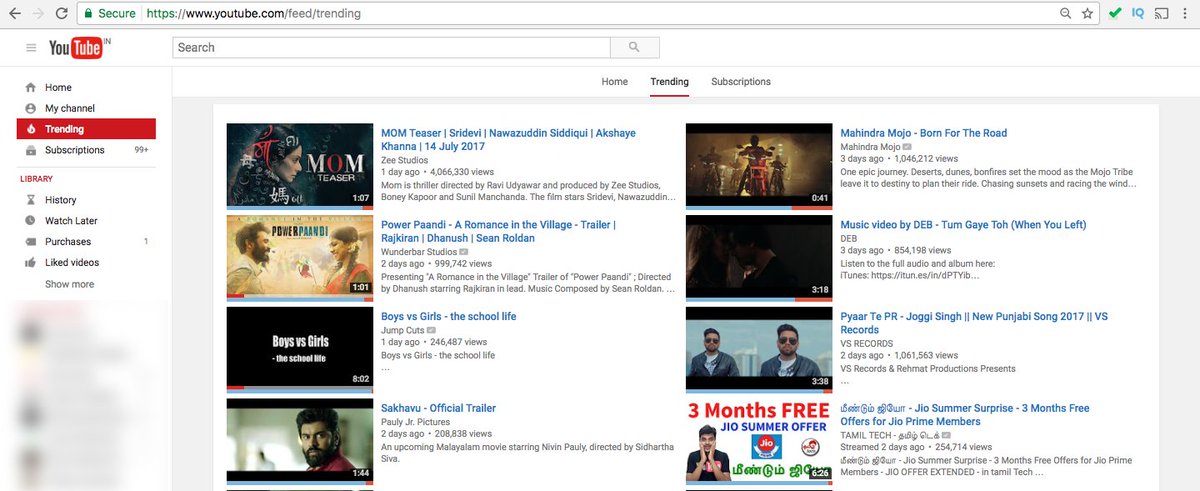This screenshot has height=491, width=1200.
Task: Visit the Zee Studios channel
Action: 404,159
